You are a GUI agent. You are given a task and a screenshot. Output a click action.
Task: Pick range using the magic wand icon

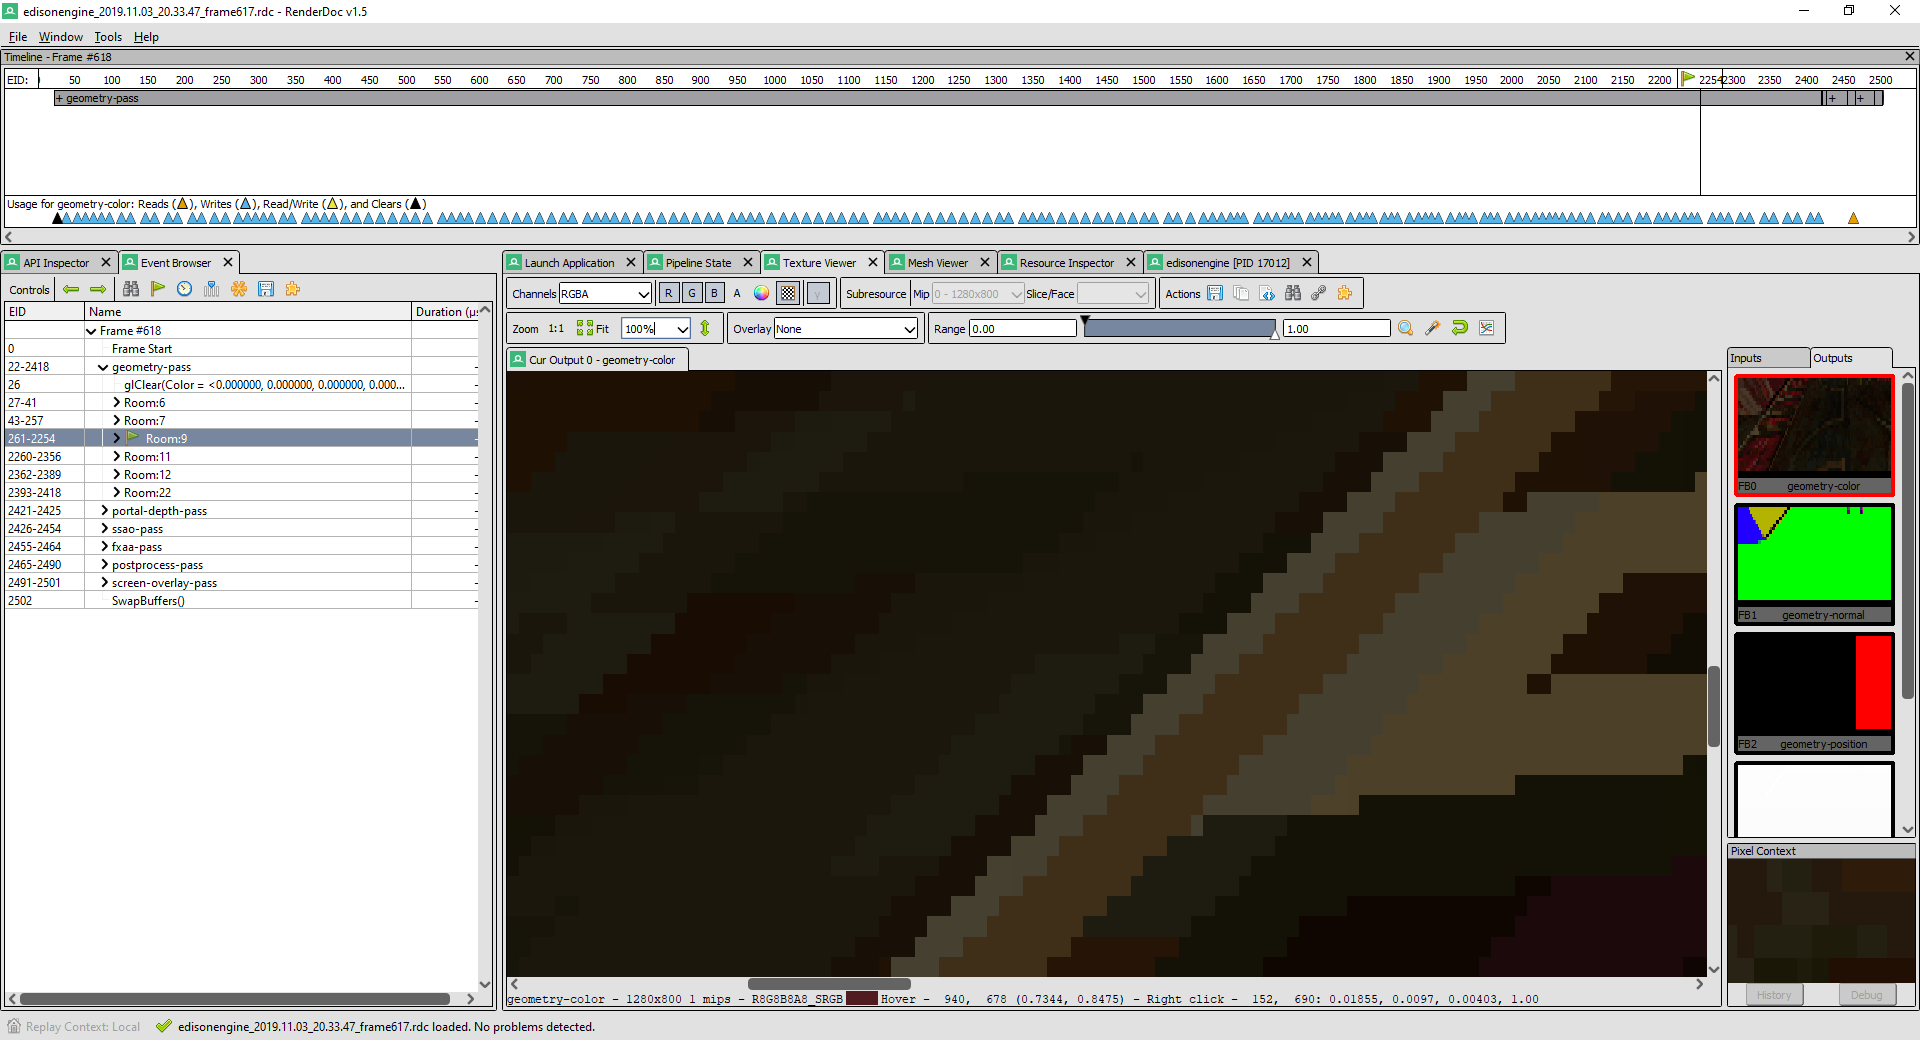[x=1433, y=328]
